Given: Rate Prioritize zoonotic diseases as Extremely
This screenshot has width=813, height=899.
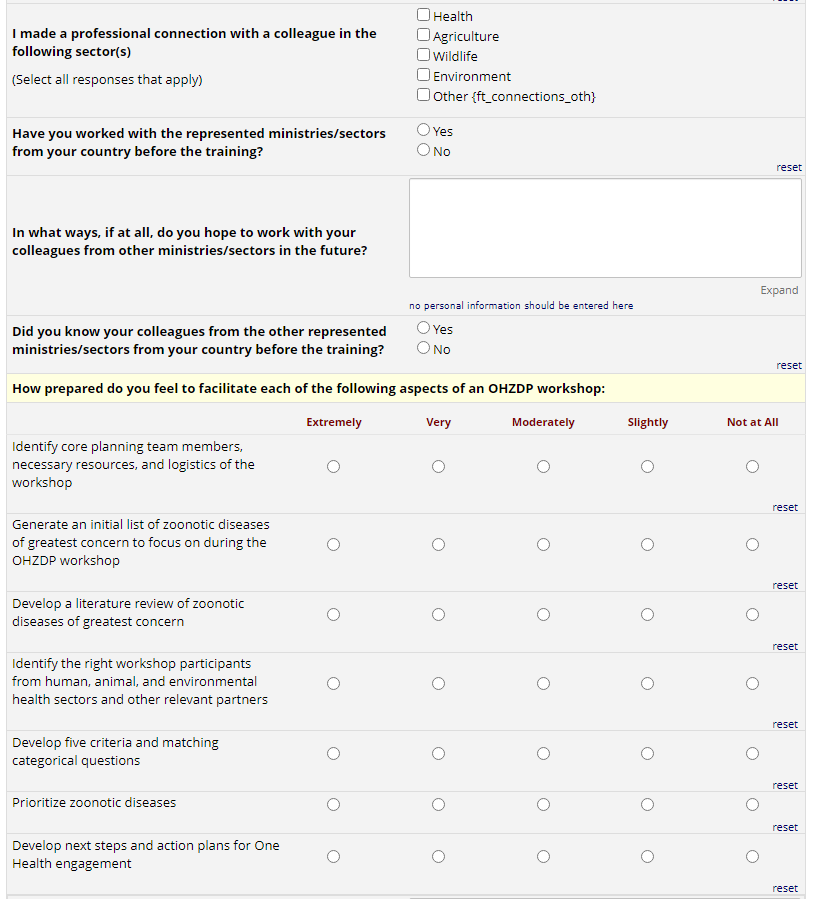Looking at the screenshot, I should click(333, 804).
